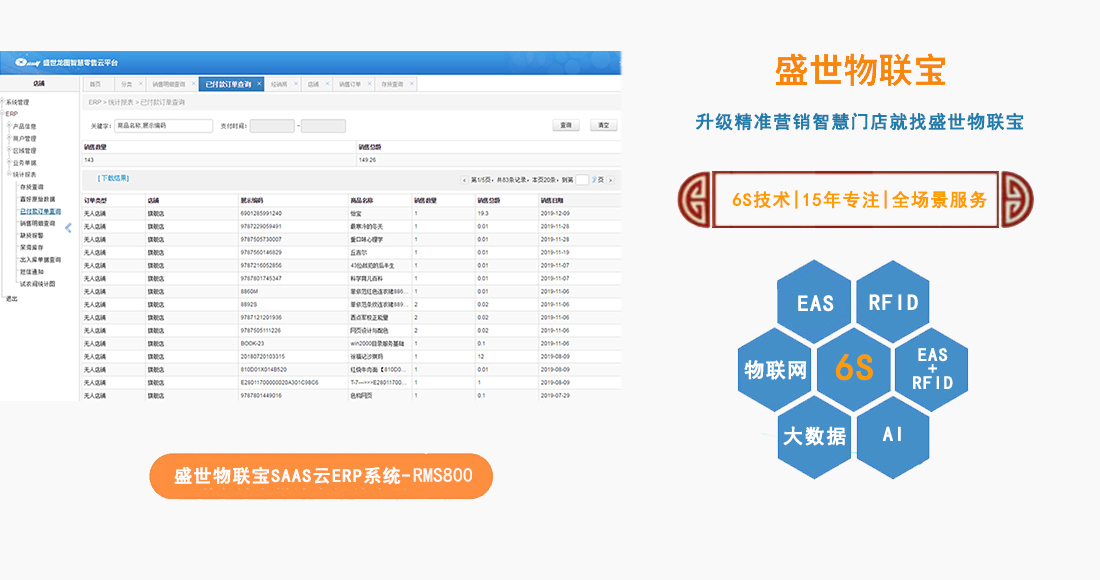Click the blue sidebar collapse arrow

pyautogui.click(x=68, y=228)
